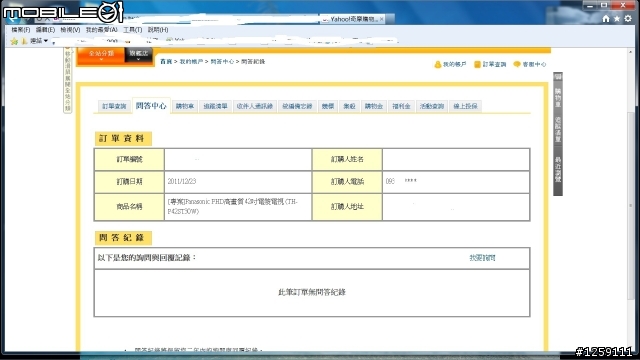Open IE home page icon

point(606,19)
